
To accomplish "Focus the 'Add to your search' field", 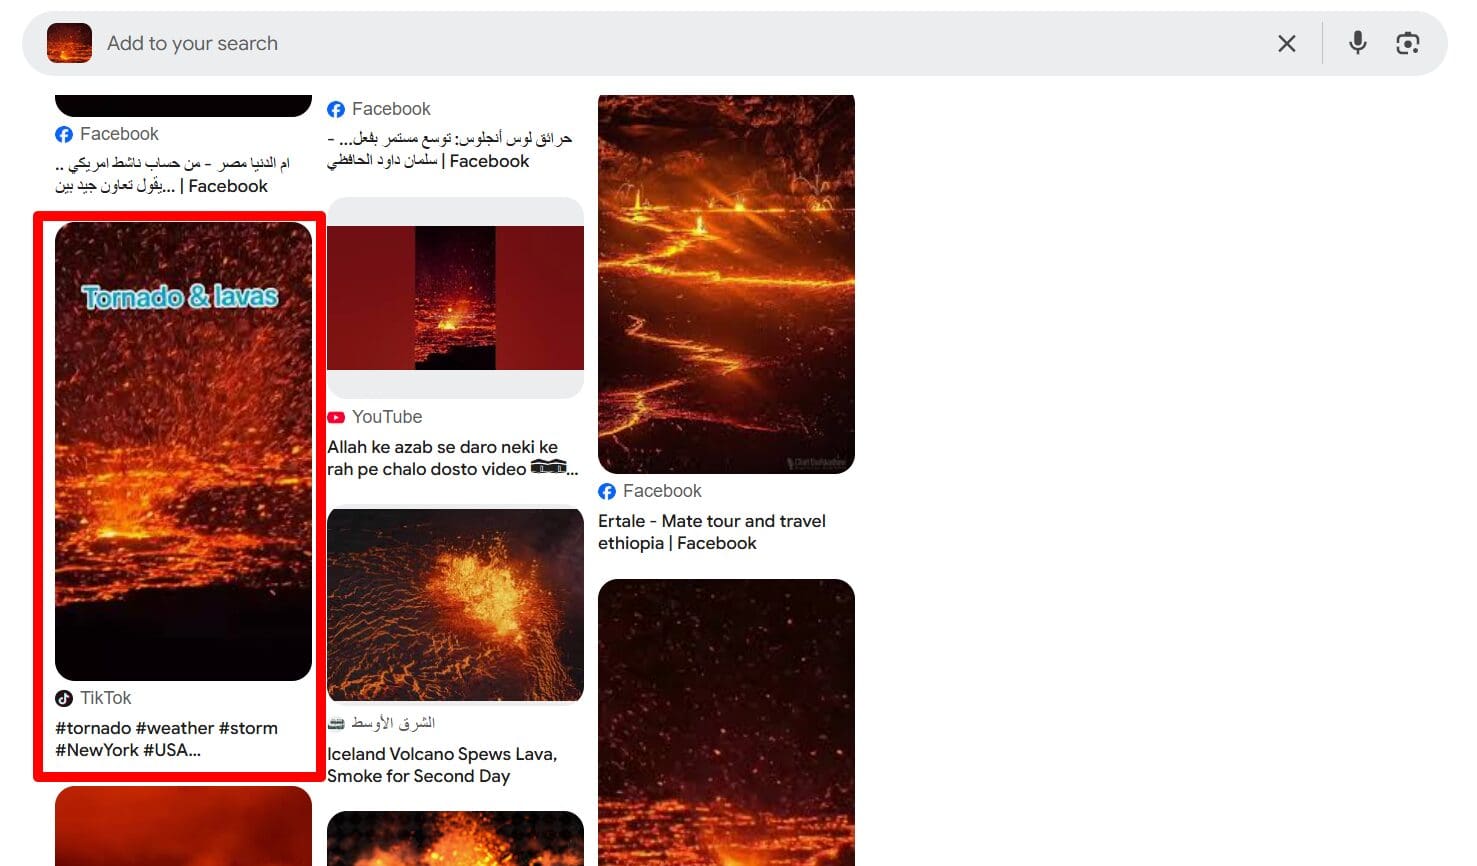I will (680, 43).
